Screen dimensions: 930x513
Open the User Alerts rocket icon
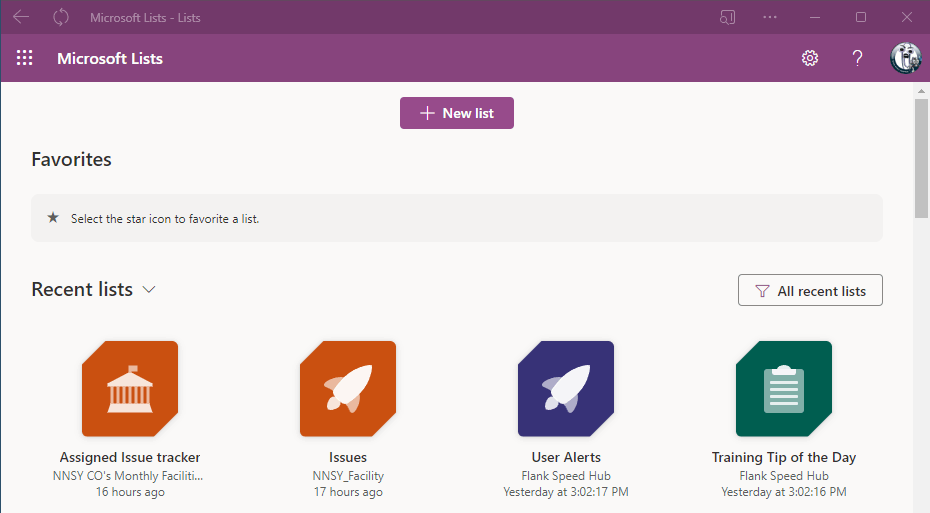[566, 388]
